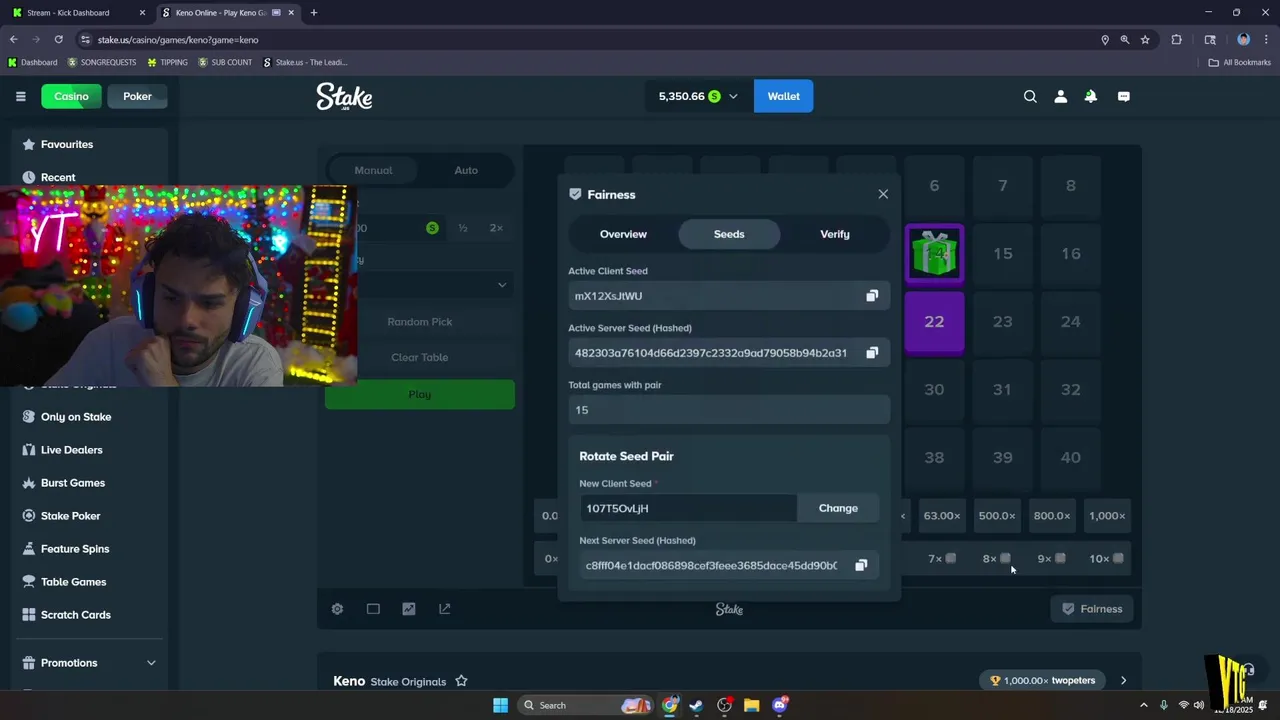Pop out the game window

[445, 609]
